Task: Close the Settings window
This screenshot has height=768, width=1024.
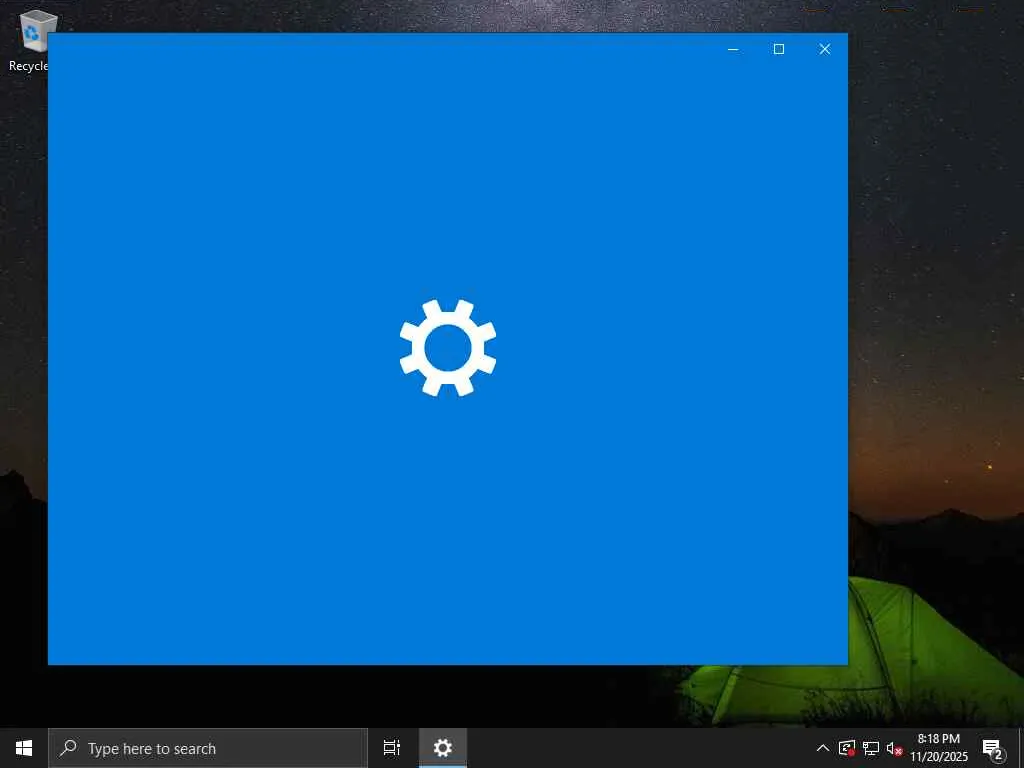Action: point(825,49)
